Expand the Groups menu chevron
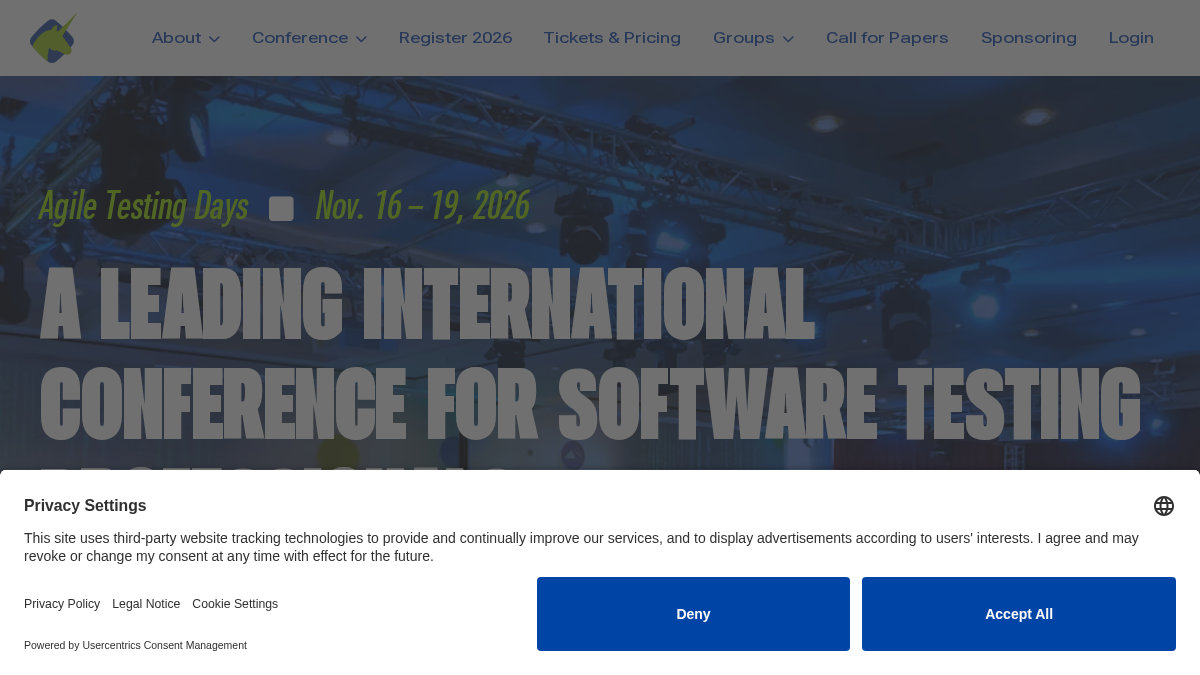 788,39
